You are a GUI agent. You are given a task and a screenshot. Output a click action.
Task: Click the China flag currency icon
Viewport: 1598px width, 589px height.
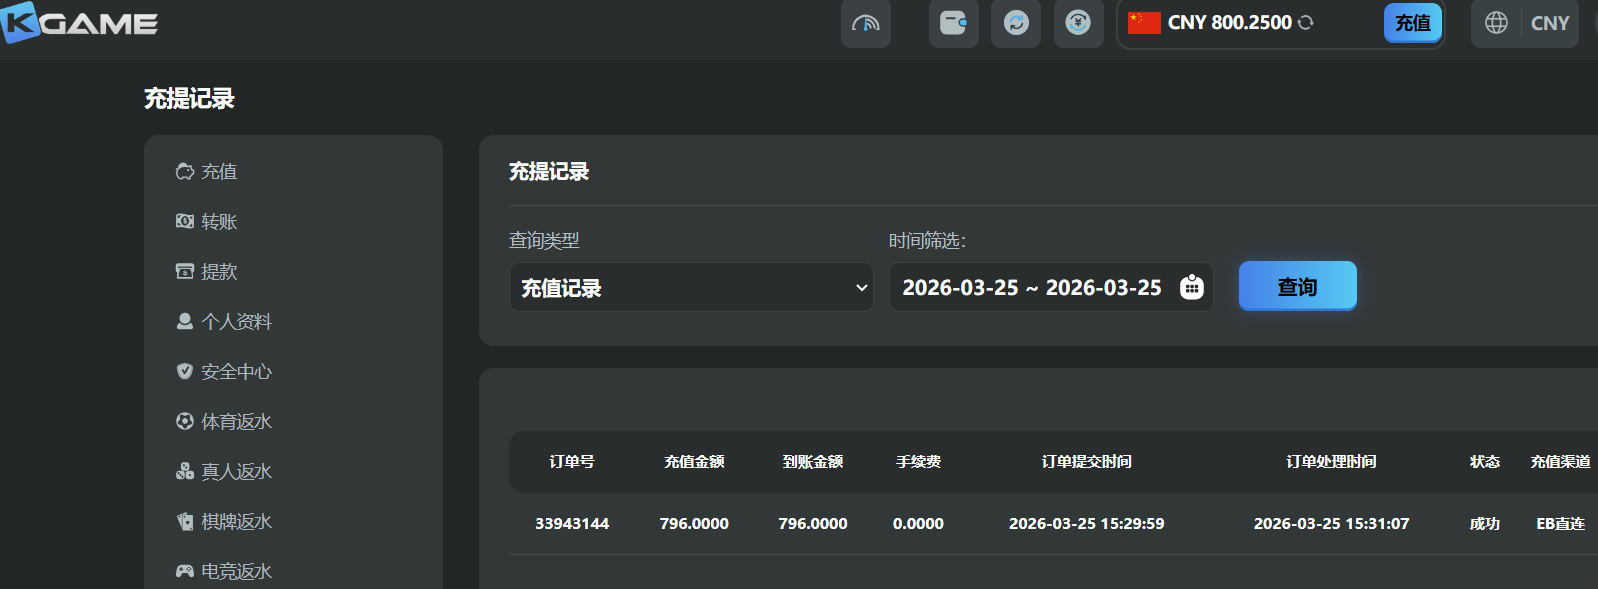[x=1144, y=23]
